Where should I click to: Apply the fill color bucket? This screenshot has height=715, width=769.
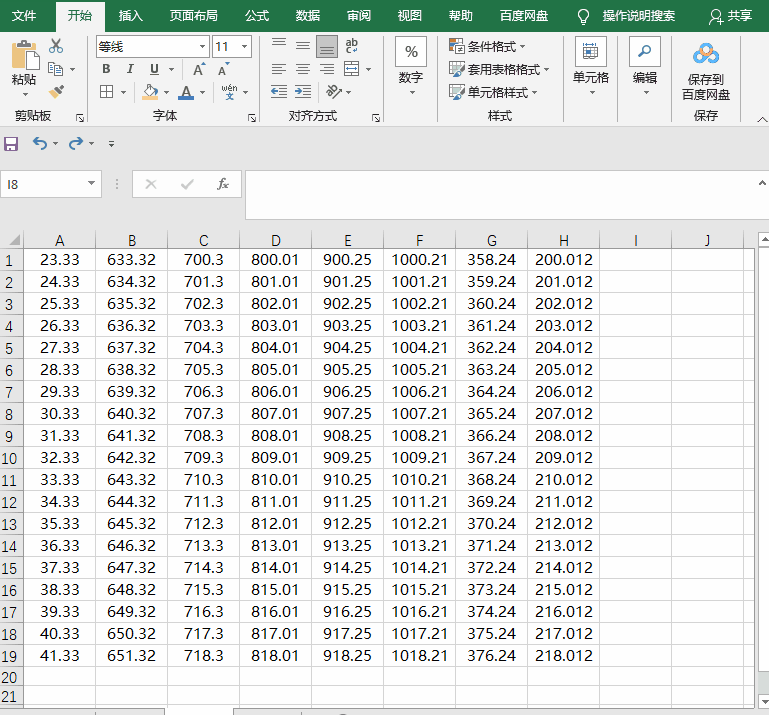150,92
